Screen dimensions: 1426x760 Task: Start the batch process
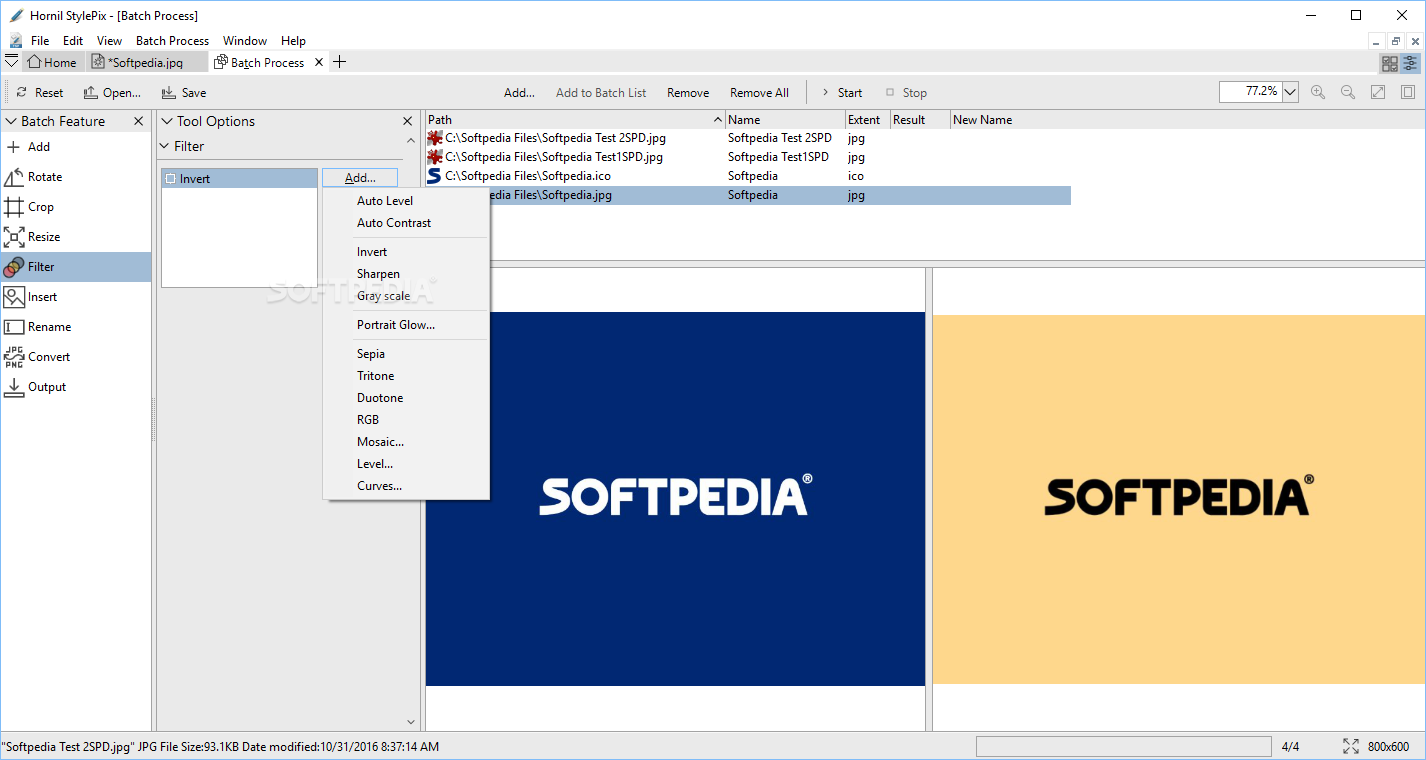click(841, 93)
